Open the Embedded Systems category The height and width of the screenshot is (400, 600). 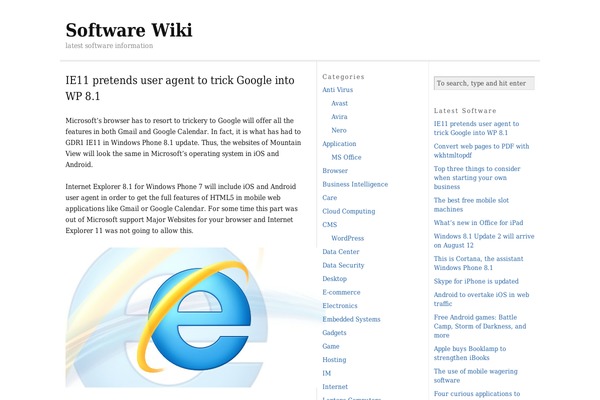click(351, 319)
